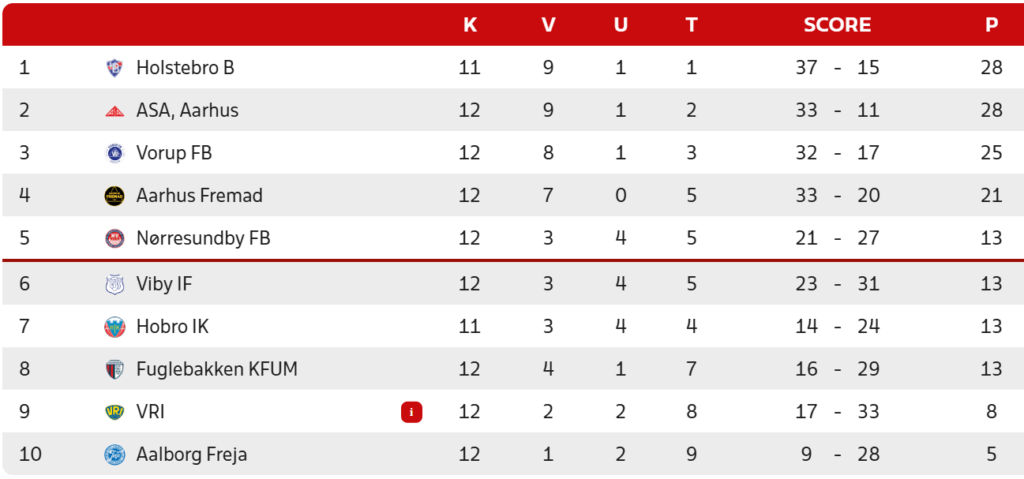Click the Viby IF club crest
This screenshot has height=479, width=1024.
(114, 284)
